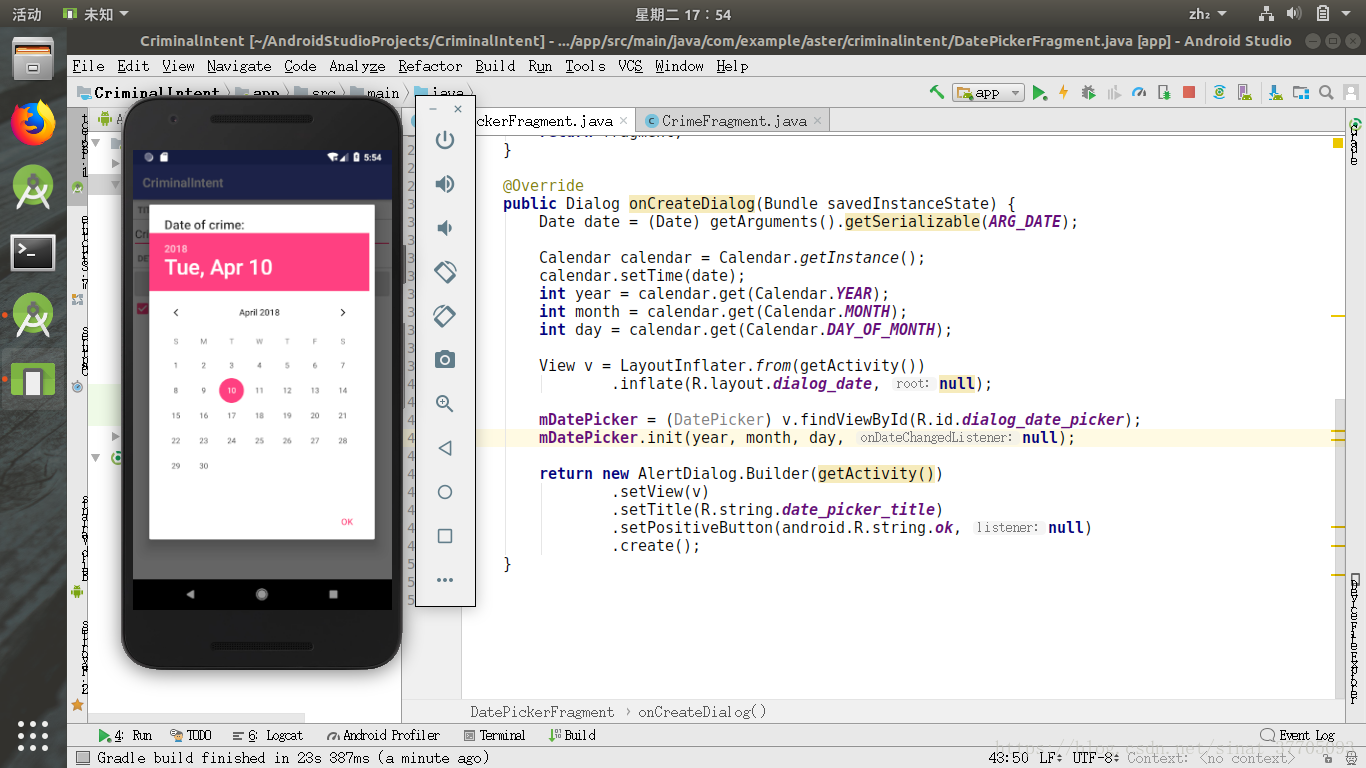Image resolution: width=1366 pixels, height=768 pixels.
Task: Stop the running app with red square
Action: tap(1189, 92)
